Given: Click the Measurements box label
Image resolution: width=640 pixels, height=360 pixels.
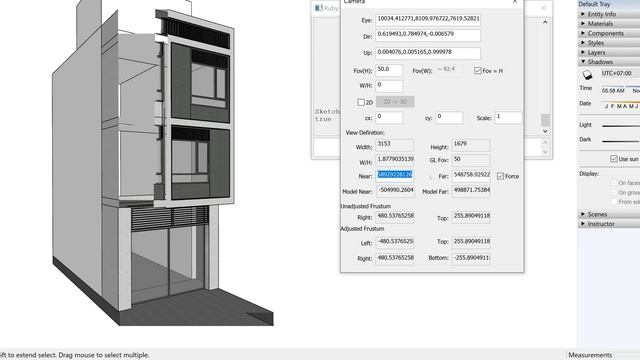Looking at the screenshot, I should point(590,355).
